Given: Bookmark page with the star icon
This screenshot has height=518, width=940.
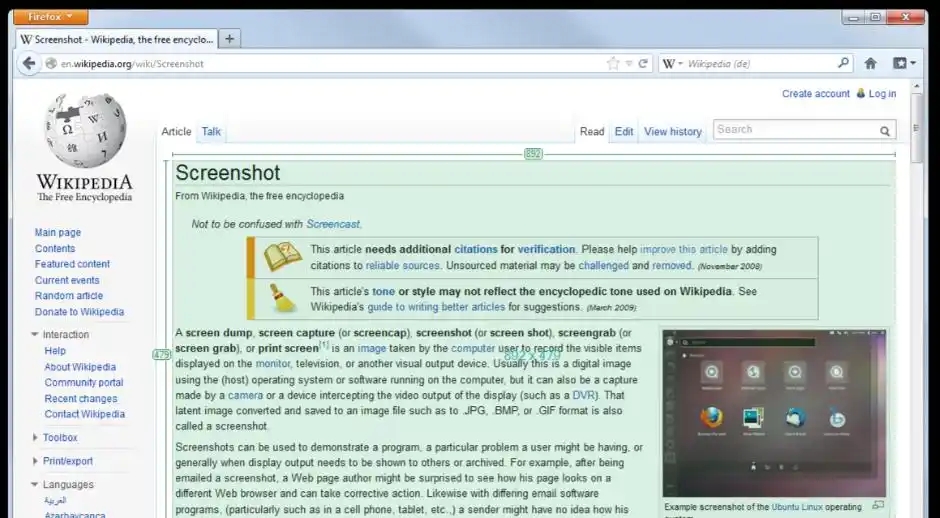Looking at the screenshot, I should pos(613,63).
